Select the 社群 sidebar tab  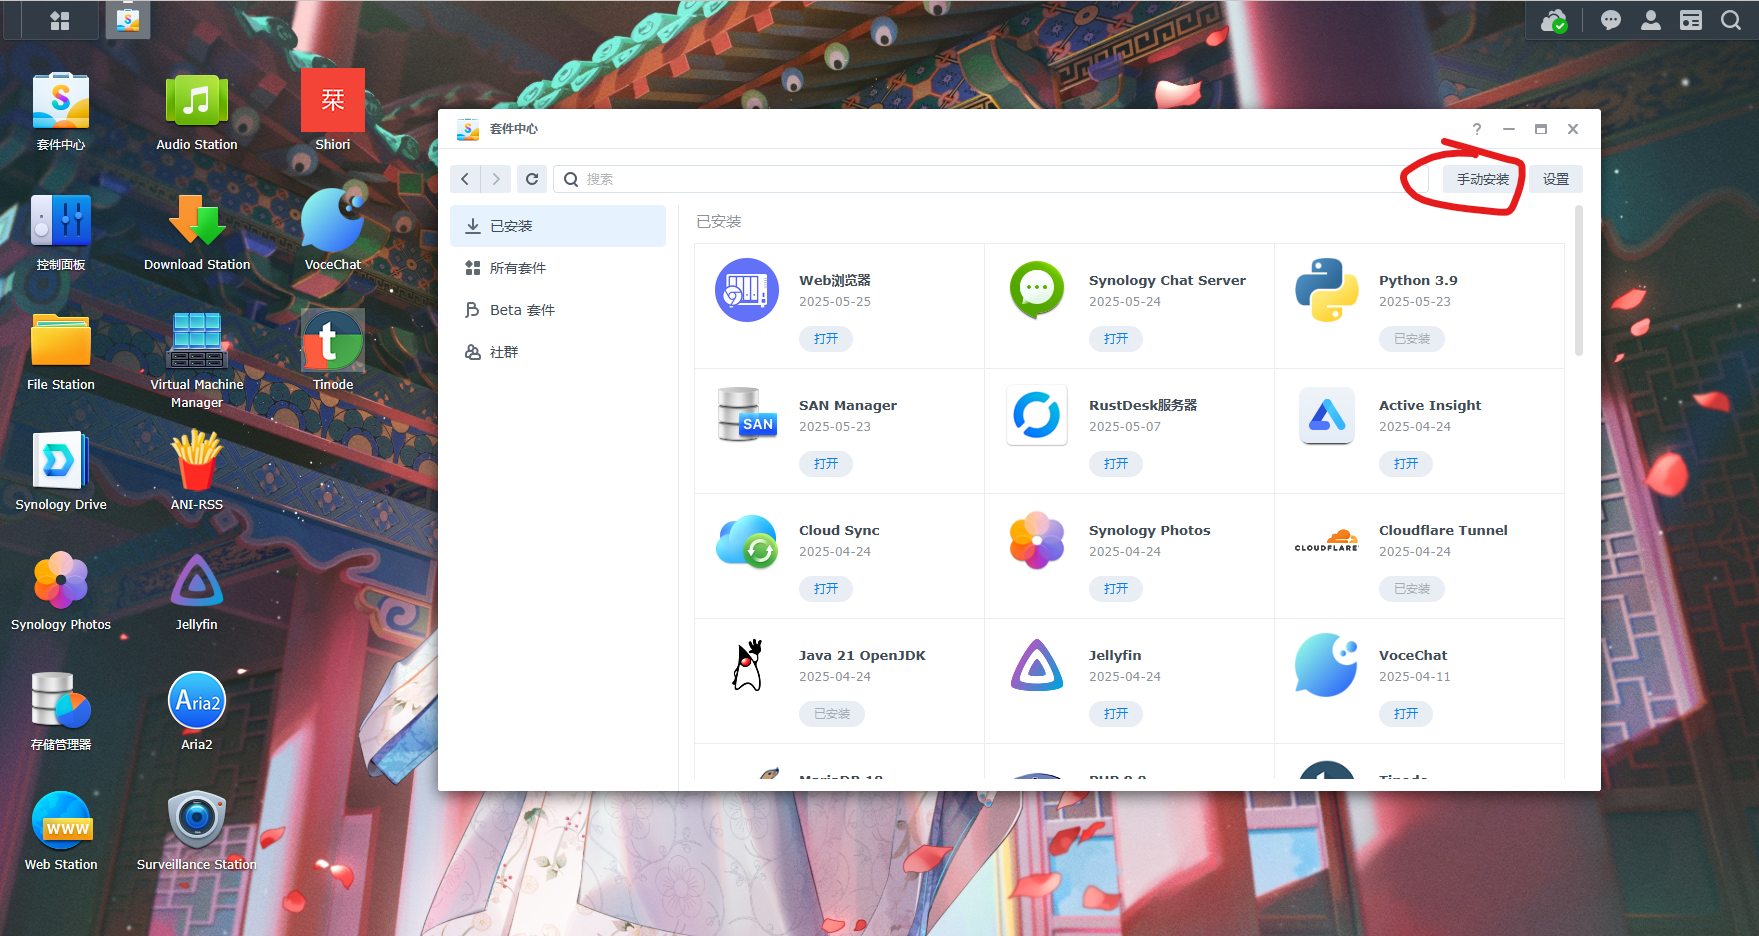[558, 352]
